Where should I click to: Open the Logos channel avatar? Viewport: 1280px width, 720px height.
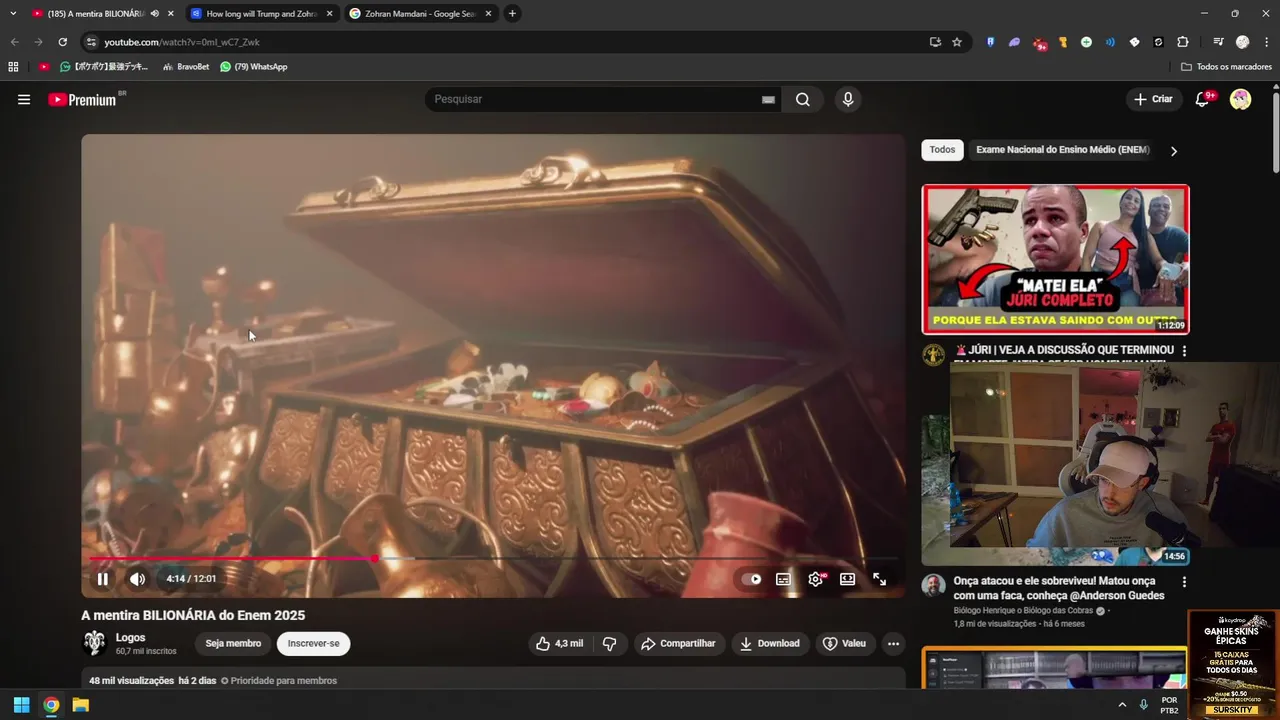coord(94,643)
